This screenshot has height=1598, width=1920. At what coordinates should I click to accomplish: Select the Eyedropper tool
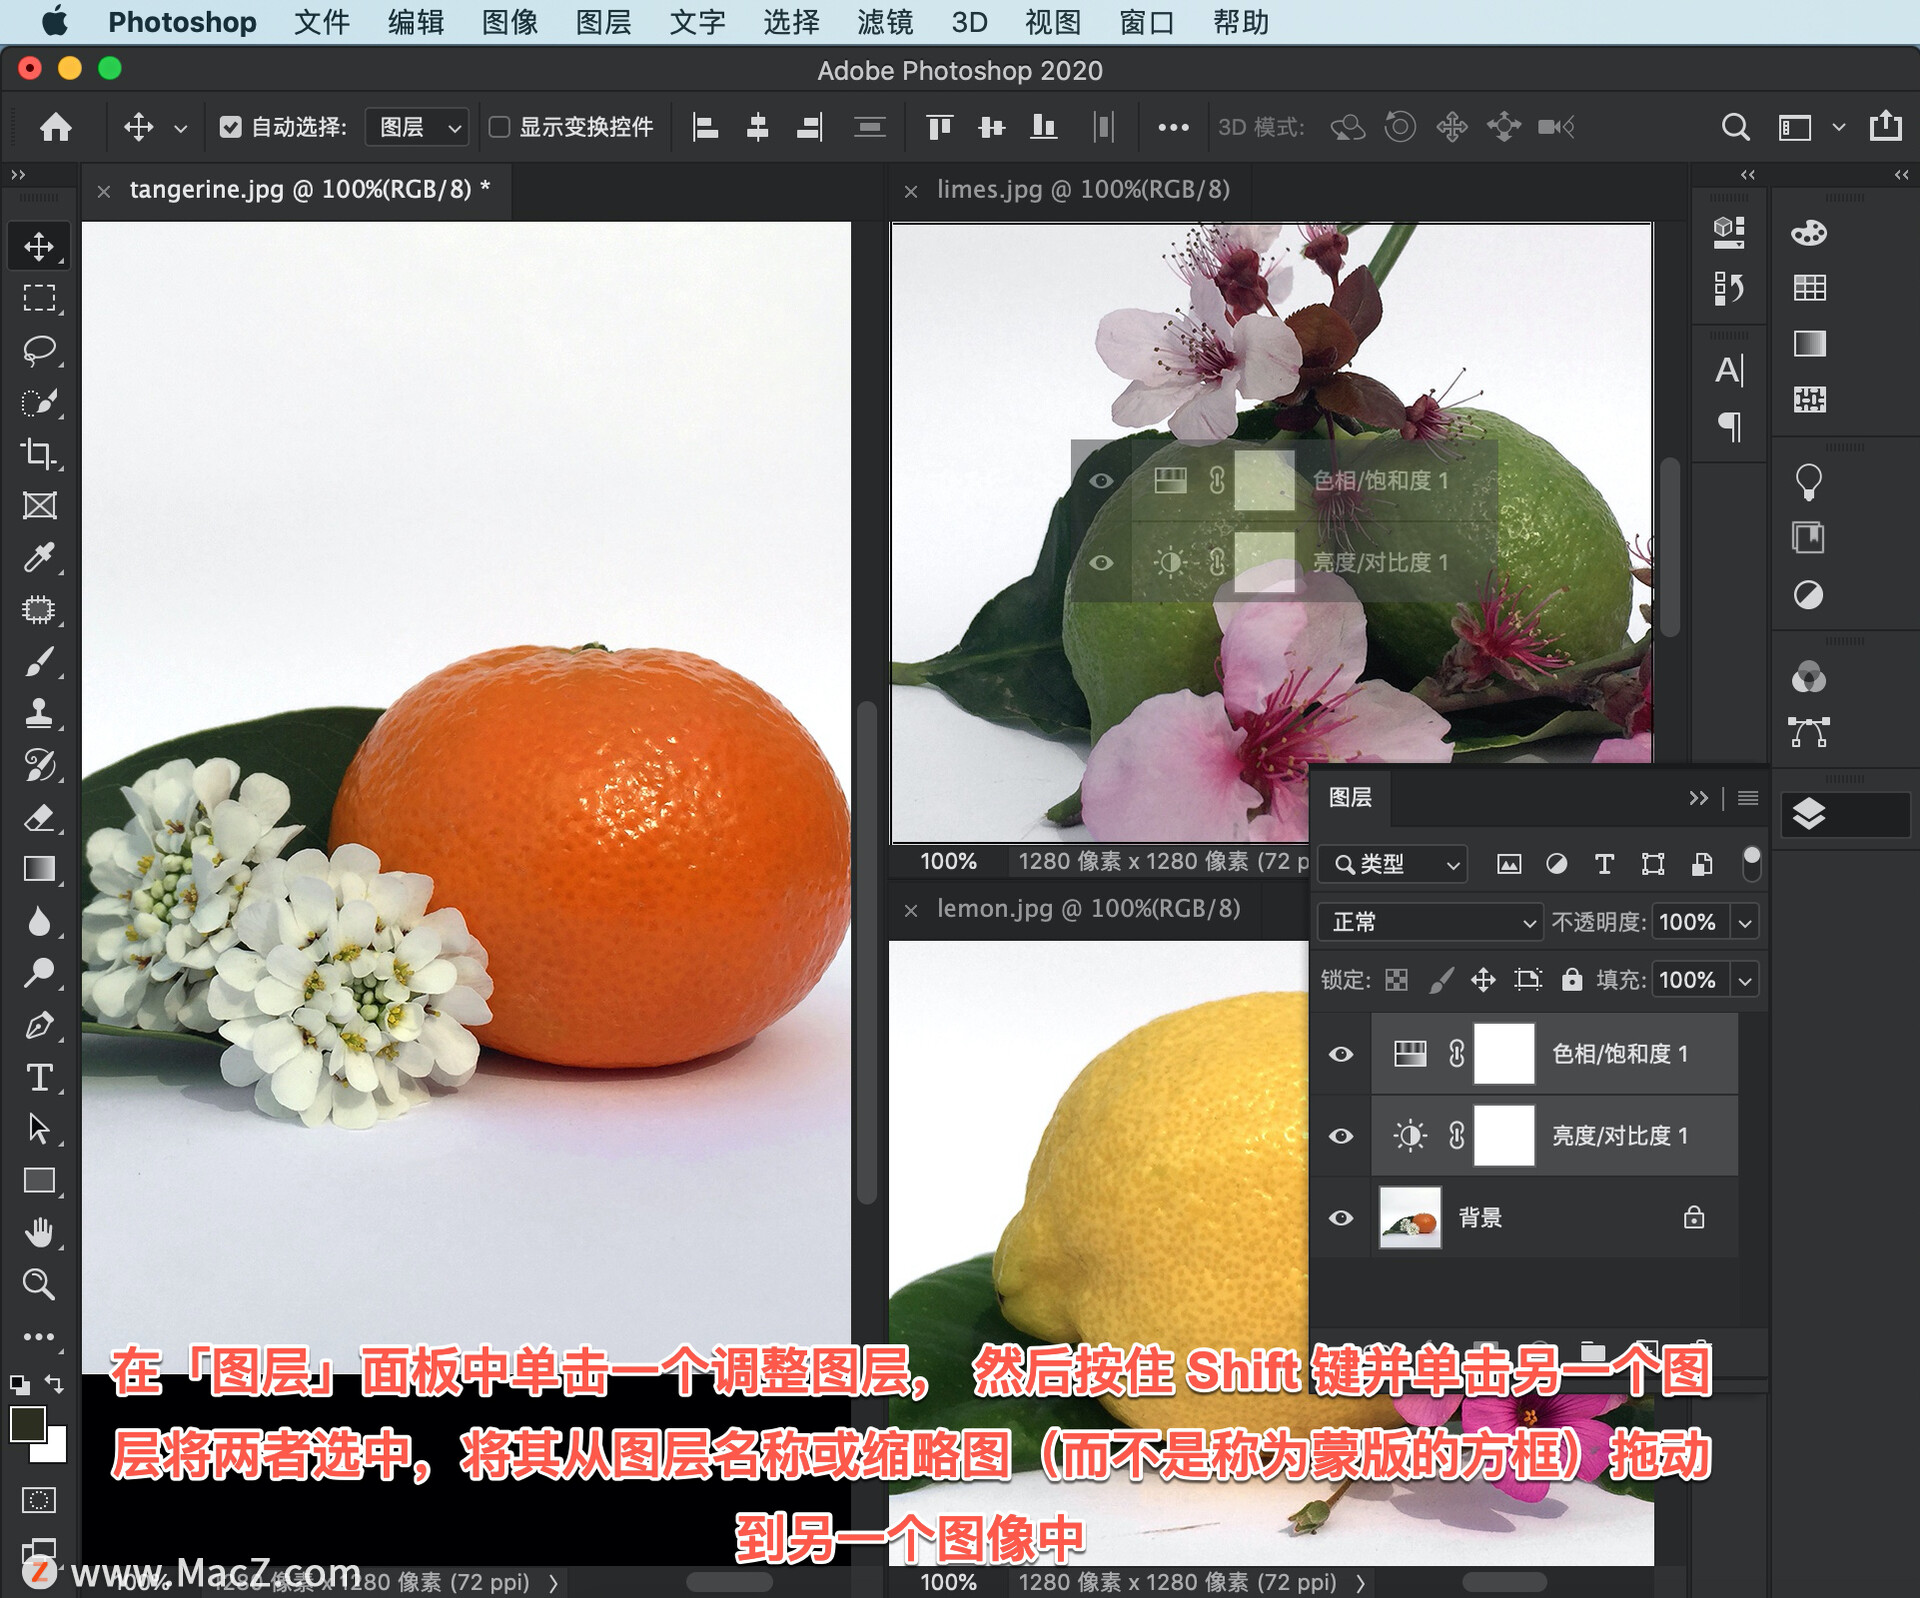point(39,558)
